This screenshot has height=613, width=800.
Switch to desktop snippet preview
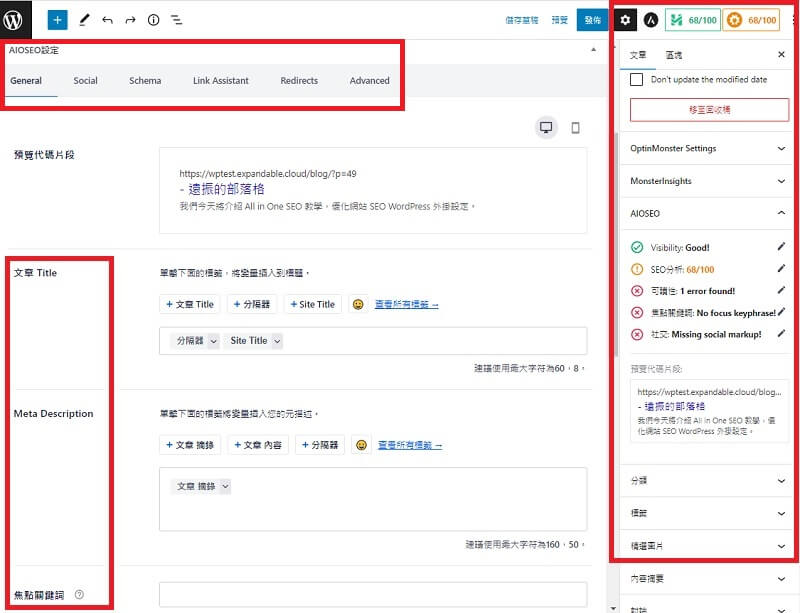coord(546,127)
